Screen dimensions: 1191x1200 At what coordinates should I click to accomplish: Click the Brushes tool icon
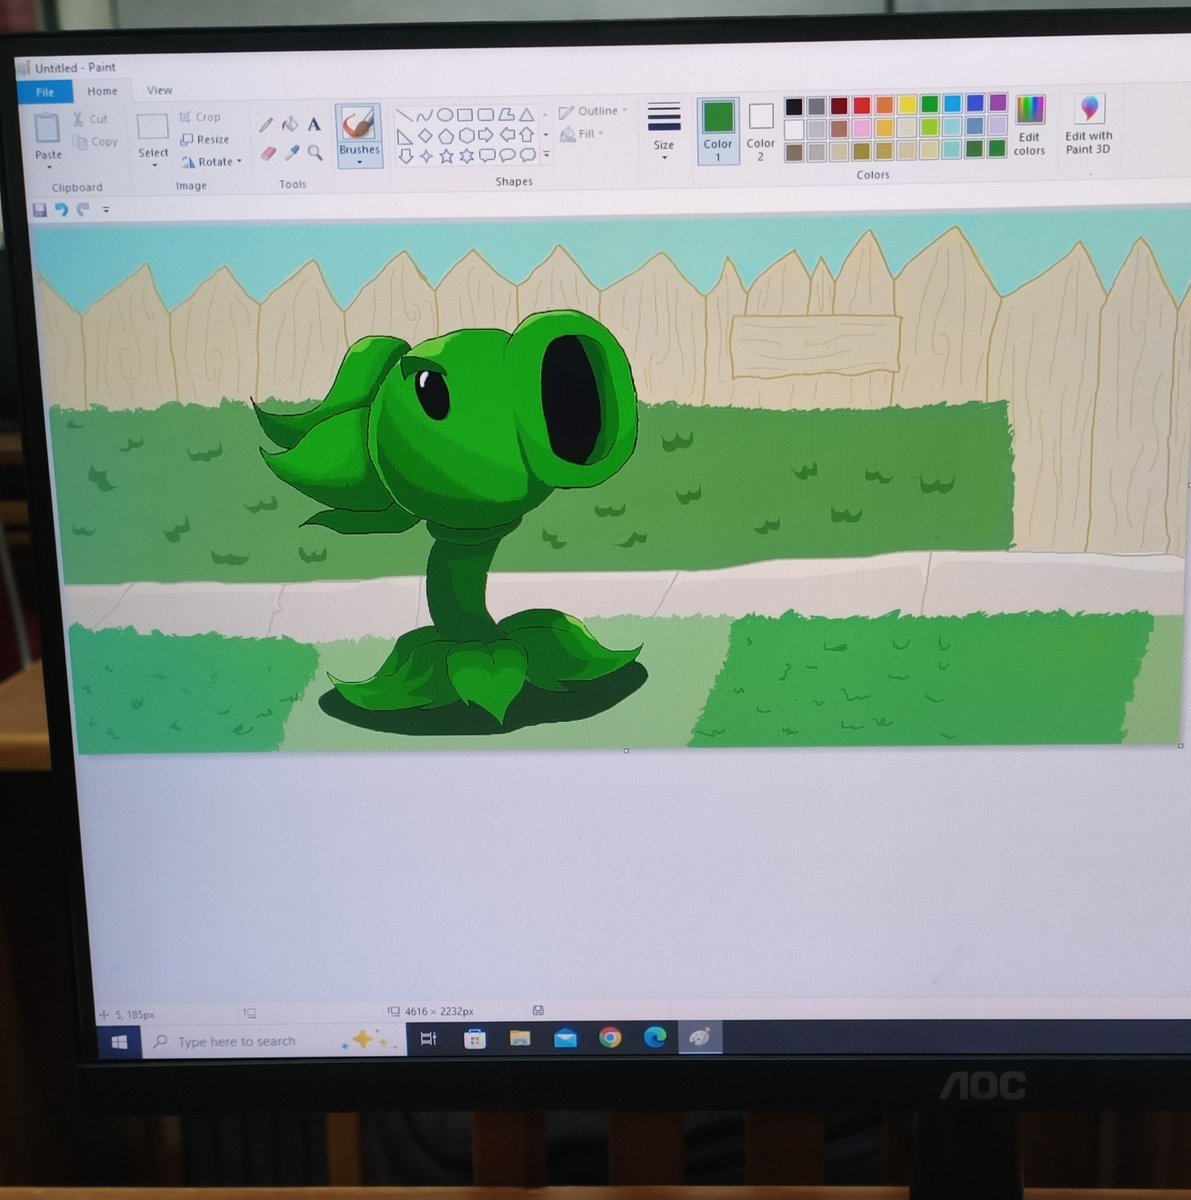click(358, 124)
